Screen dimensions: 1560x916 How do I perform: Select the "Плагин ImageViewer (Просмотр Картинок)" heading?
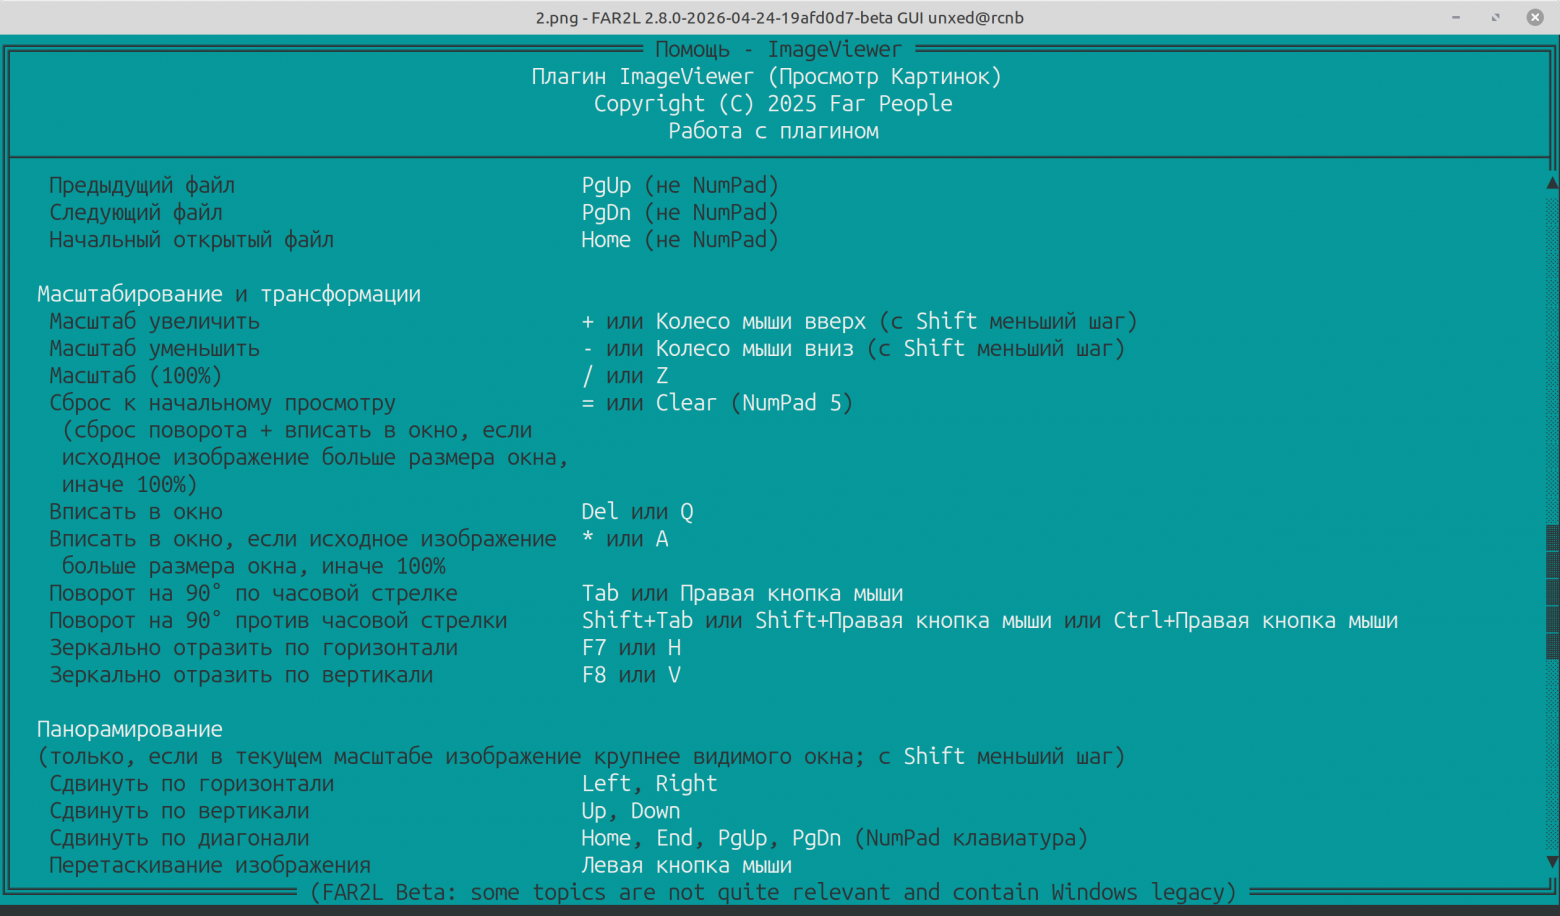[x=766, y=77]
